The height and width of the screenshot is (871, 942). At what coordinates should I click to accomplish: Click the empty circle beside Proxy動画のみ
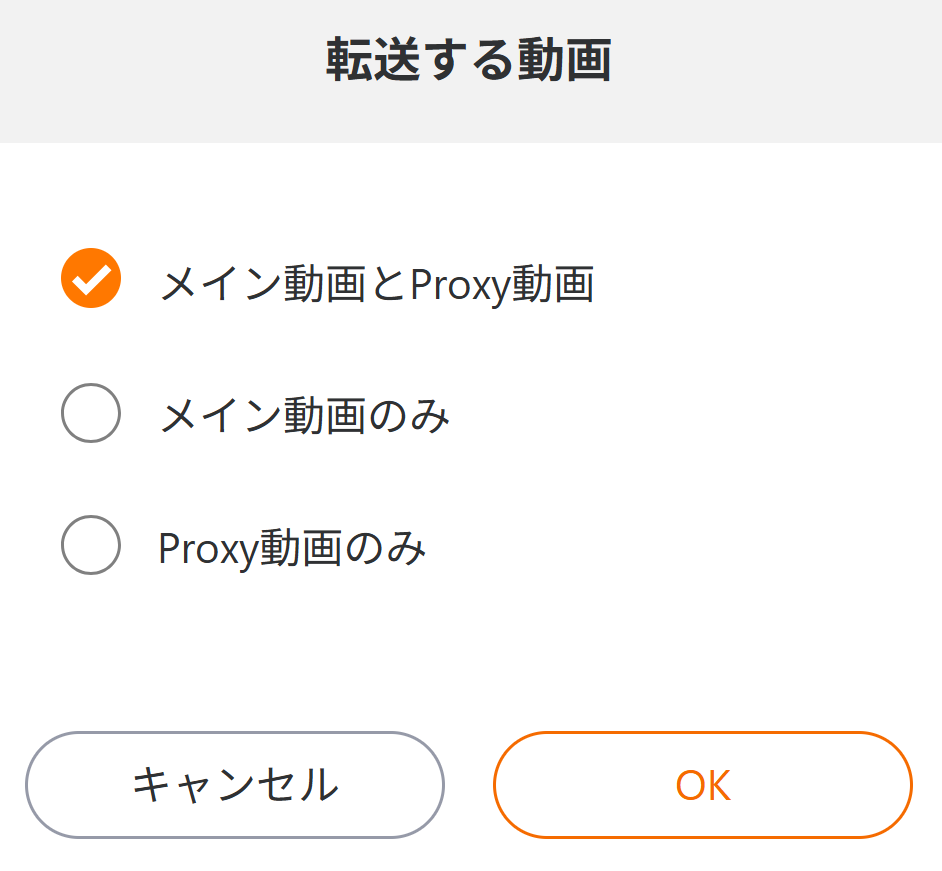(x=91, y=545)
